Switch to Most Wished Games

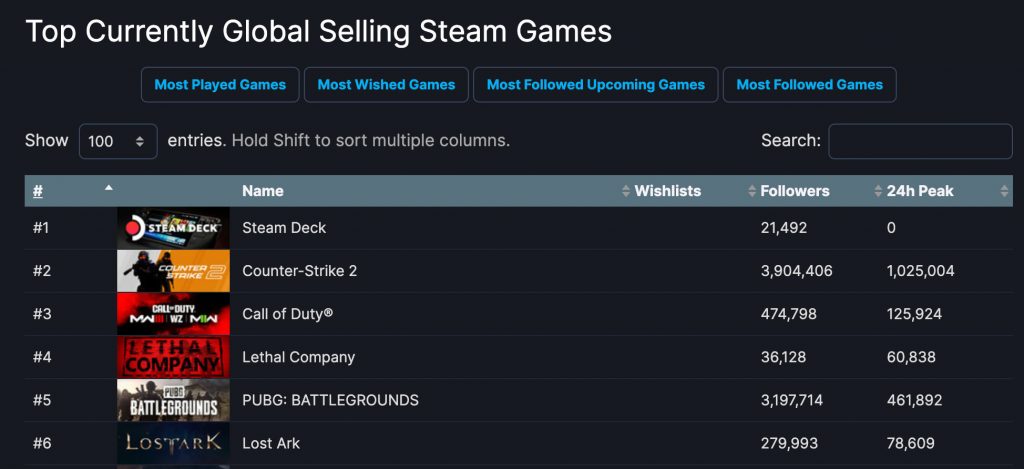(x=386, y=85)
